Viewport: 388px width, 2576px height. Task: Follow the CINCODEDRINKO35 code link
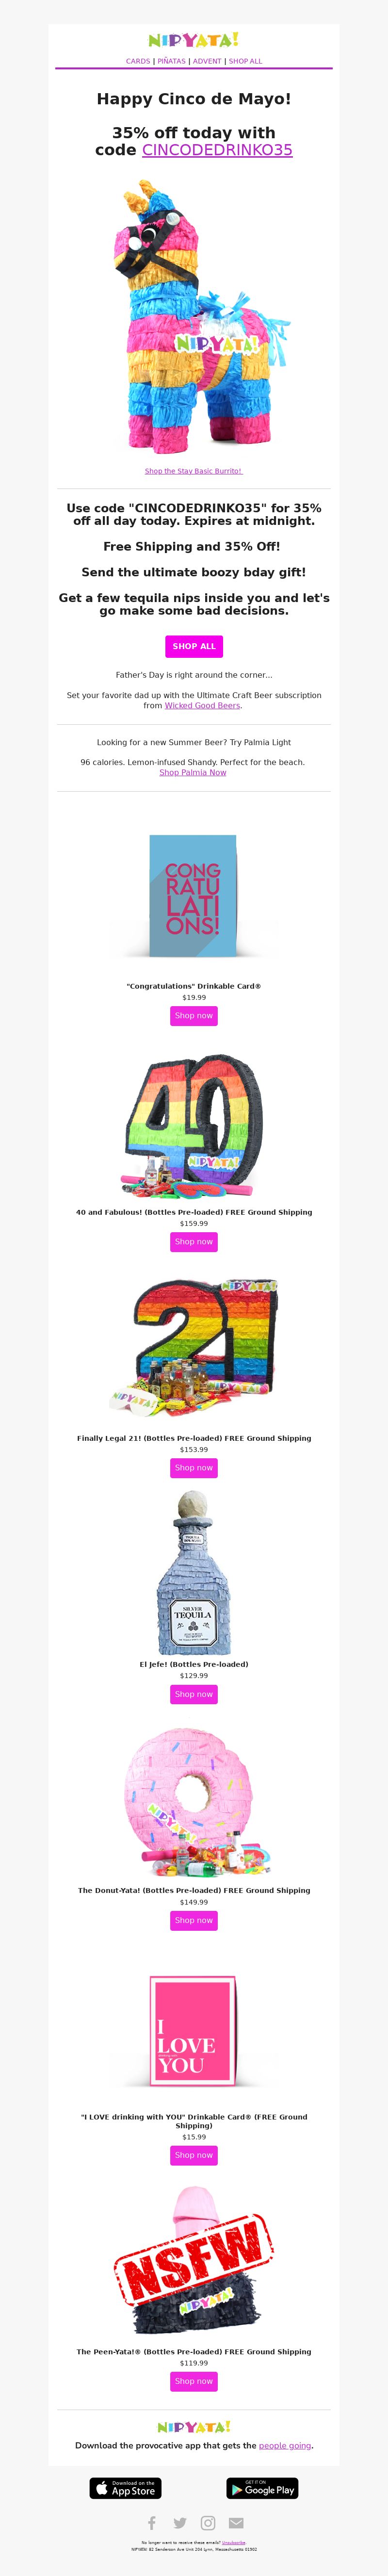click(217, 150)
